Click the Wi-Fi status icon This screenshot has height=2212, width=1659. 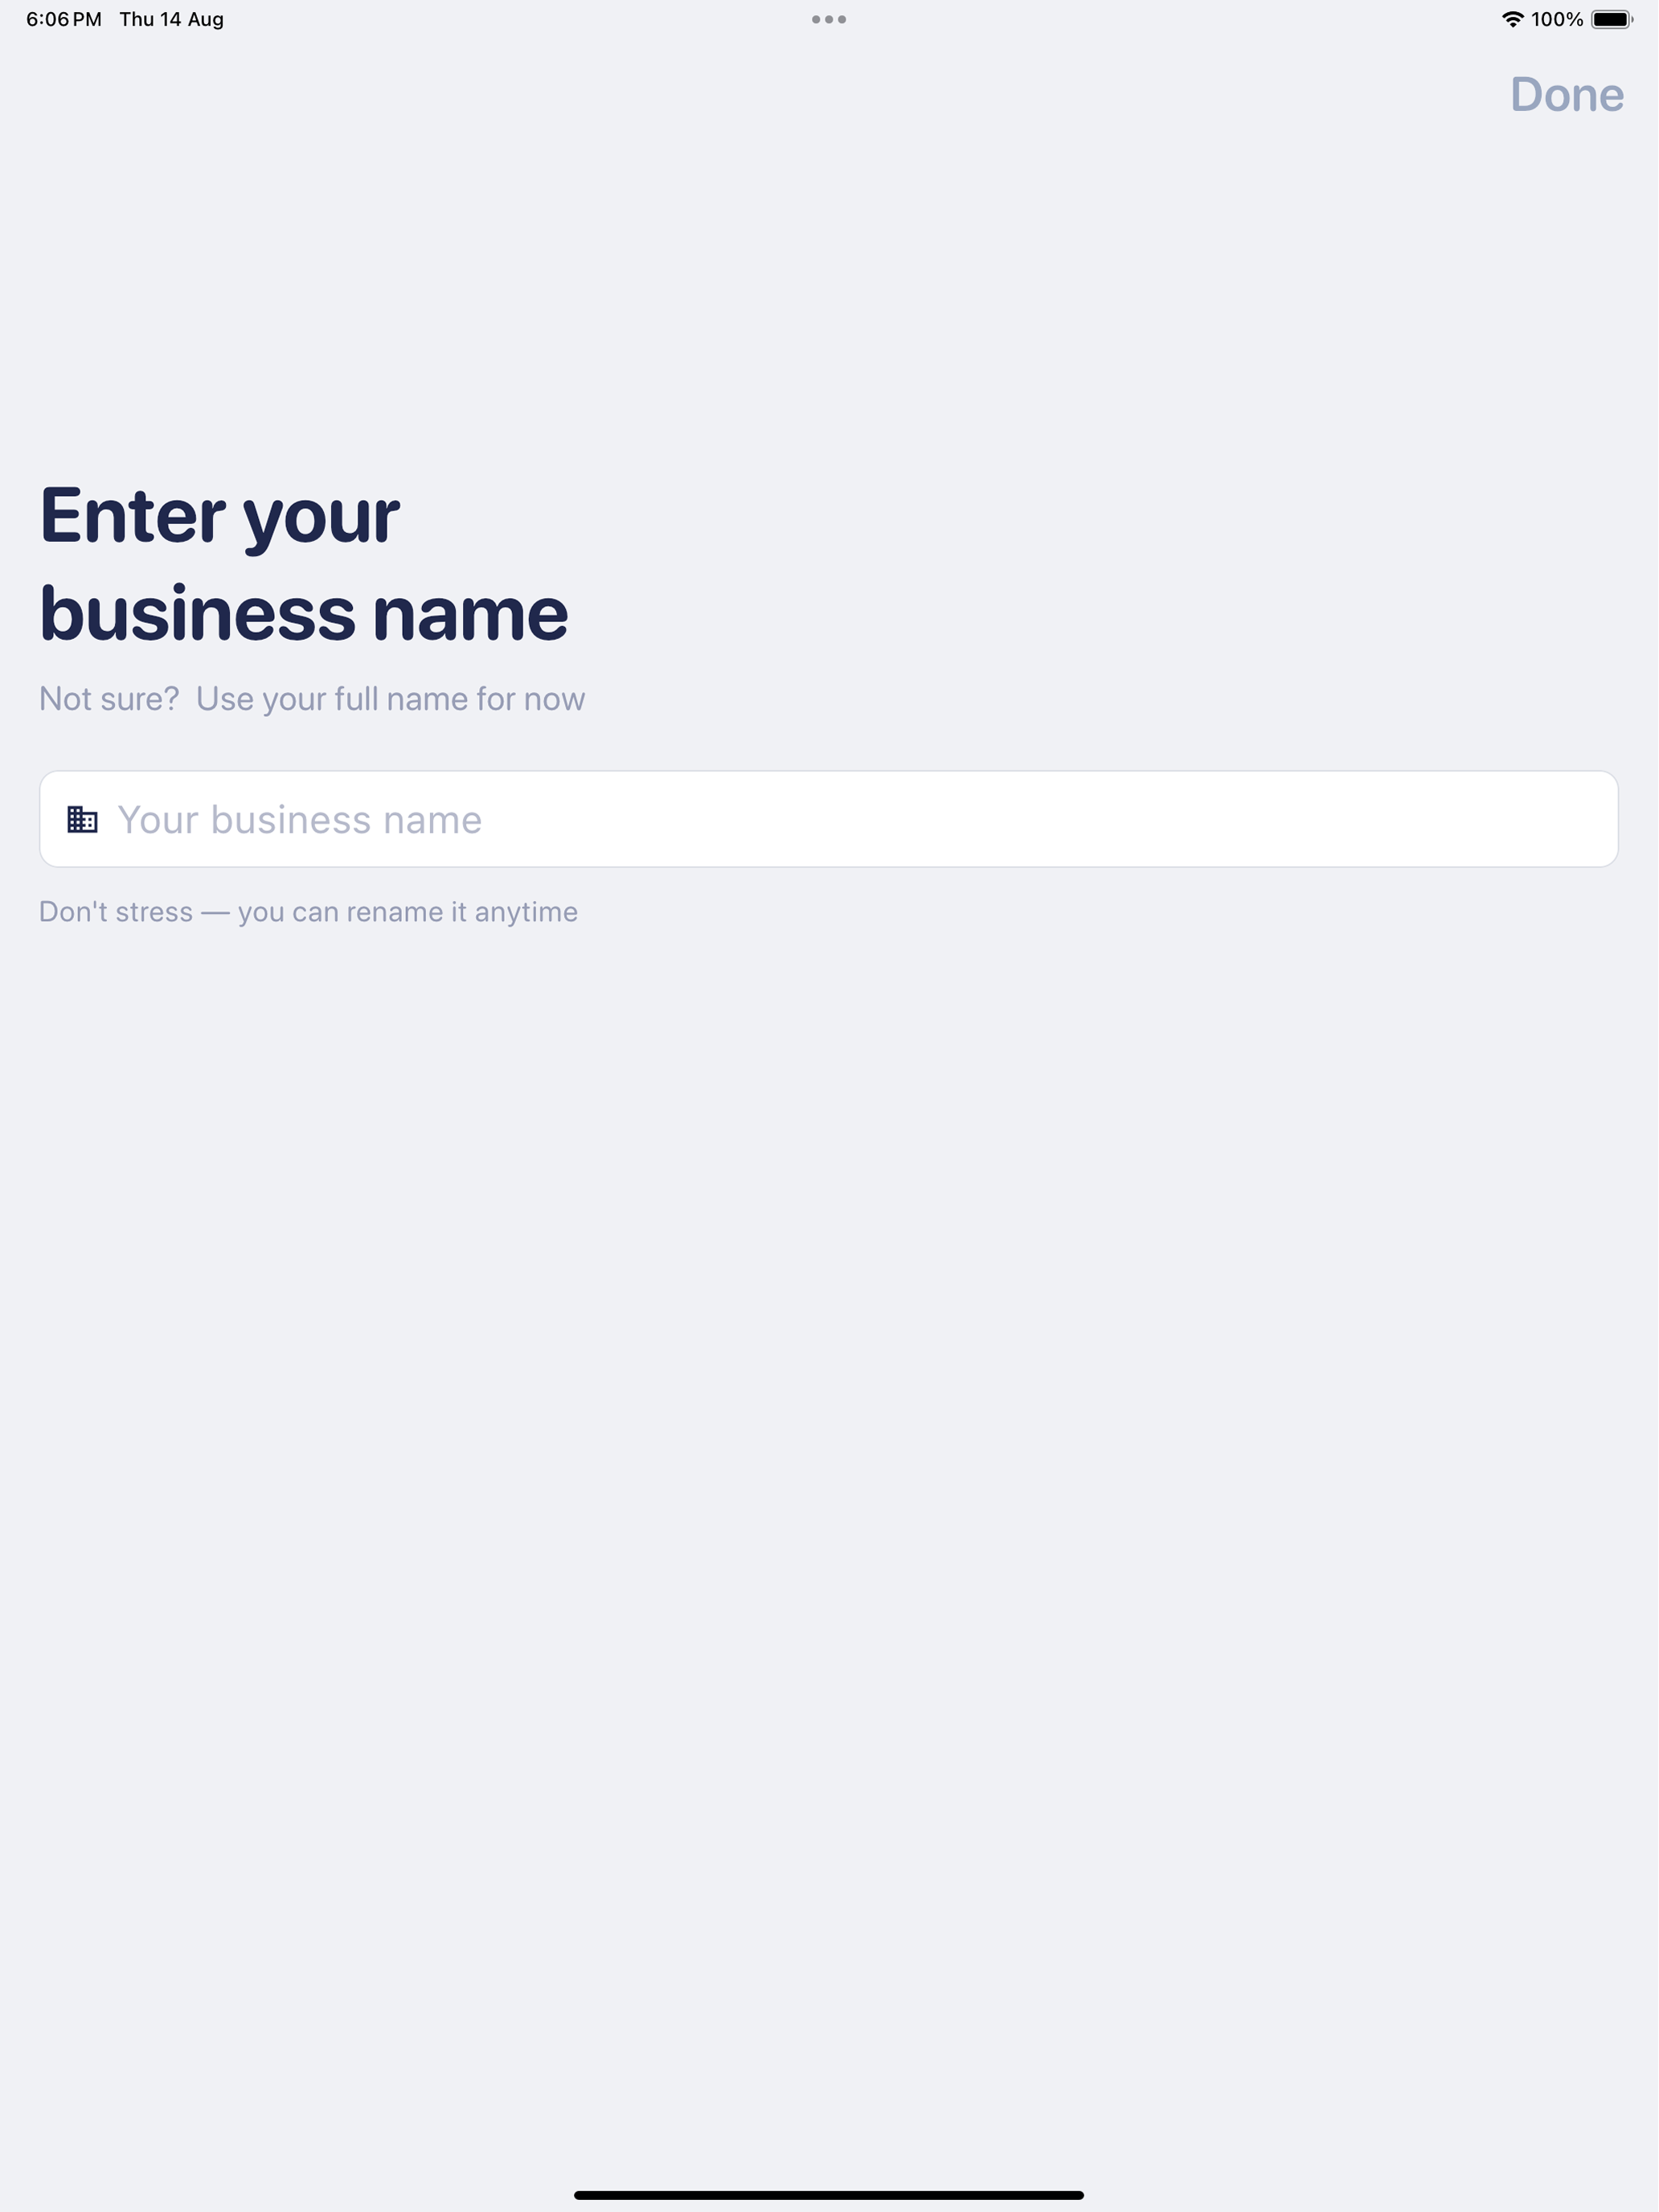[x=1513, y=19]
